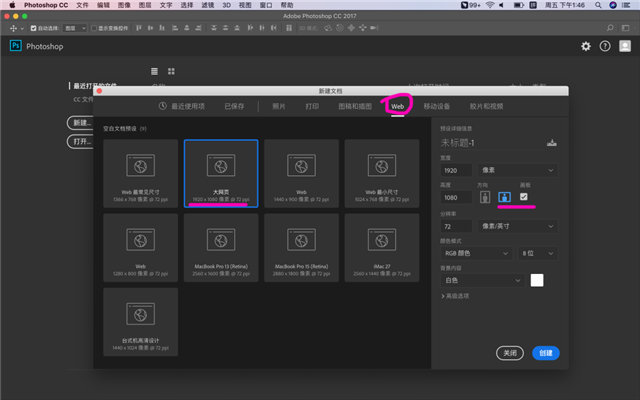Click the height field showing 1080
Screen dimensions: 640x400
click(456, 198)
